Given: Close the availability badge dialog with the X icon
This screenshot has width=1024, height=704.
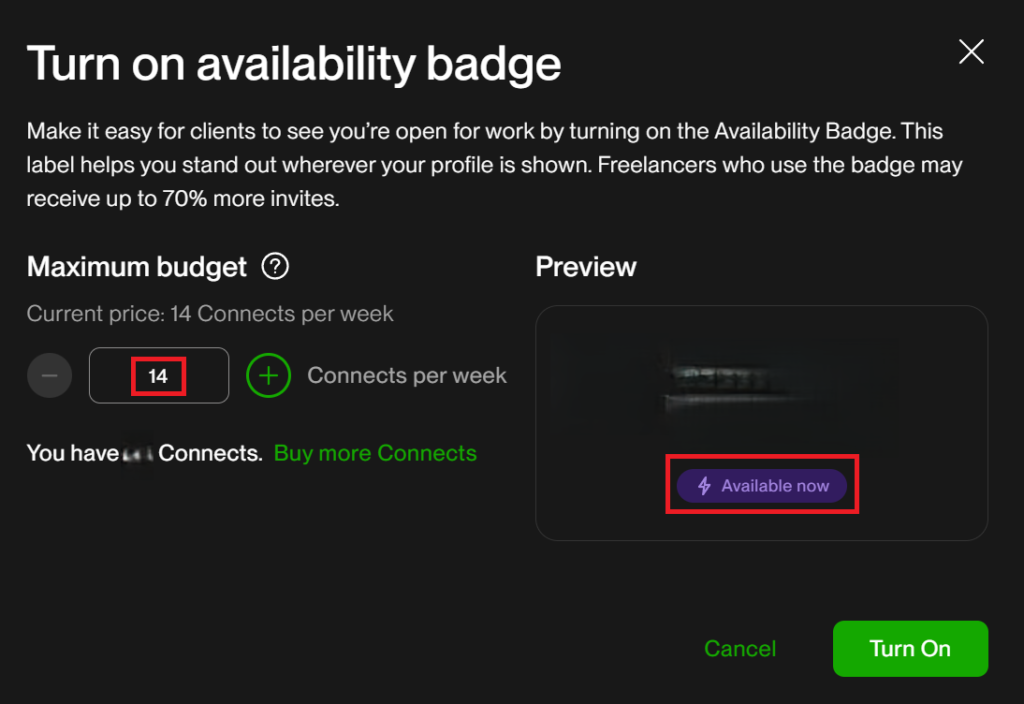Looking at the screenshot, I should coord(971,51).
